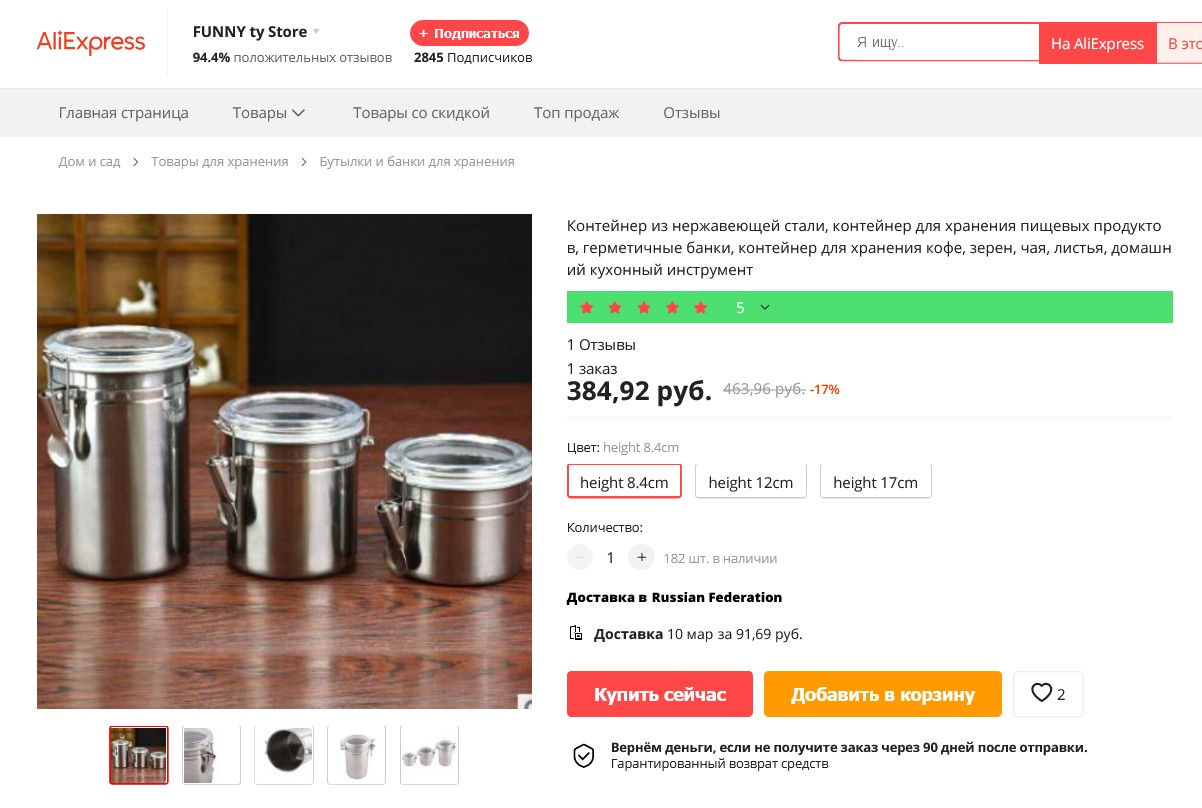
Task: Click the minus quantity icon
Action: click(580, 557)
